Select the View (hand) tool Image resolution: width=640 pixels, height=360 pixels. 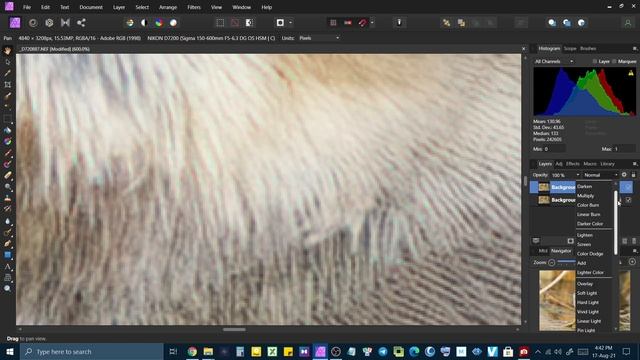(x=7, y=51)
